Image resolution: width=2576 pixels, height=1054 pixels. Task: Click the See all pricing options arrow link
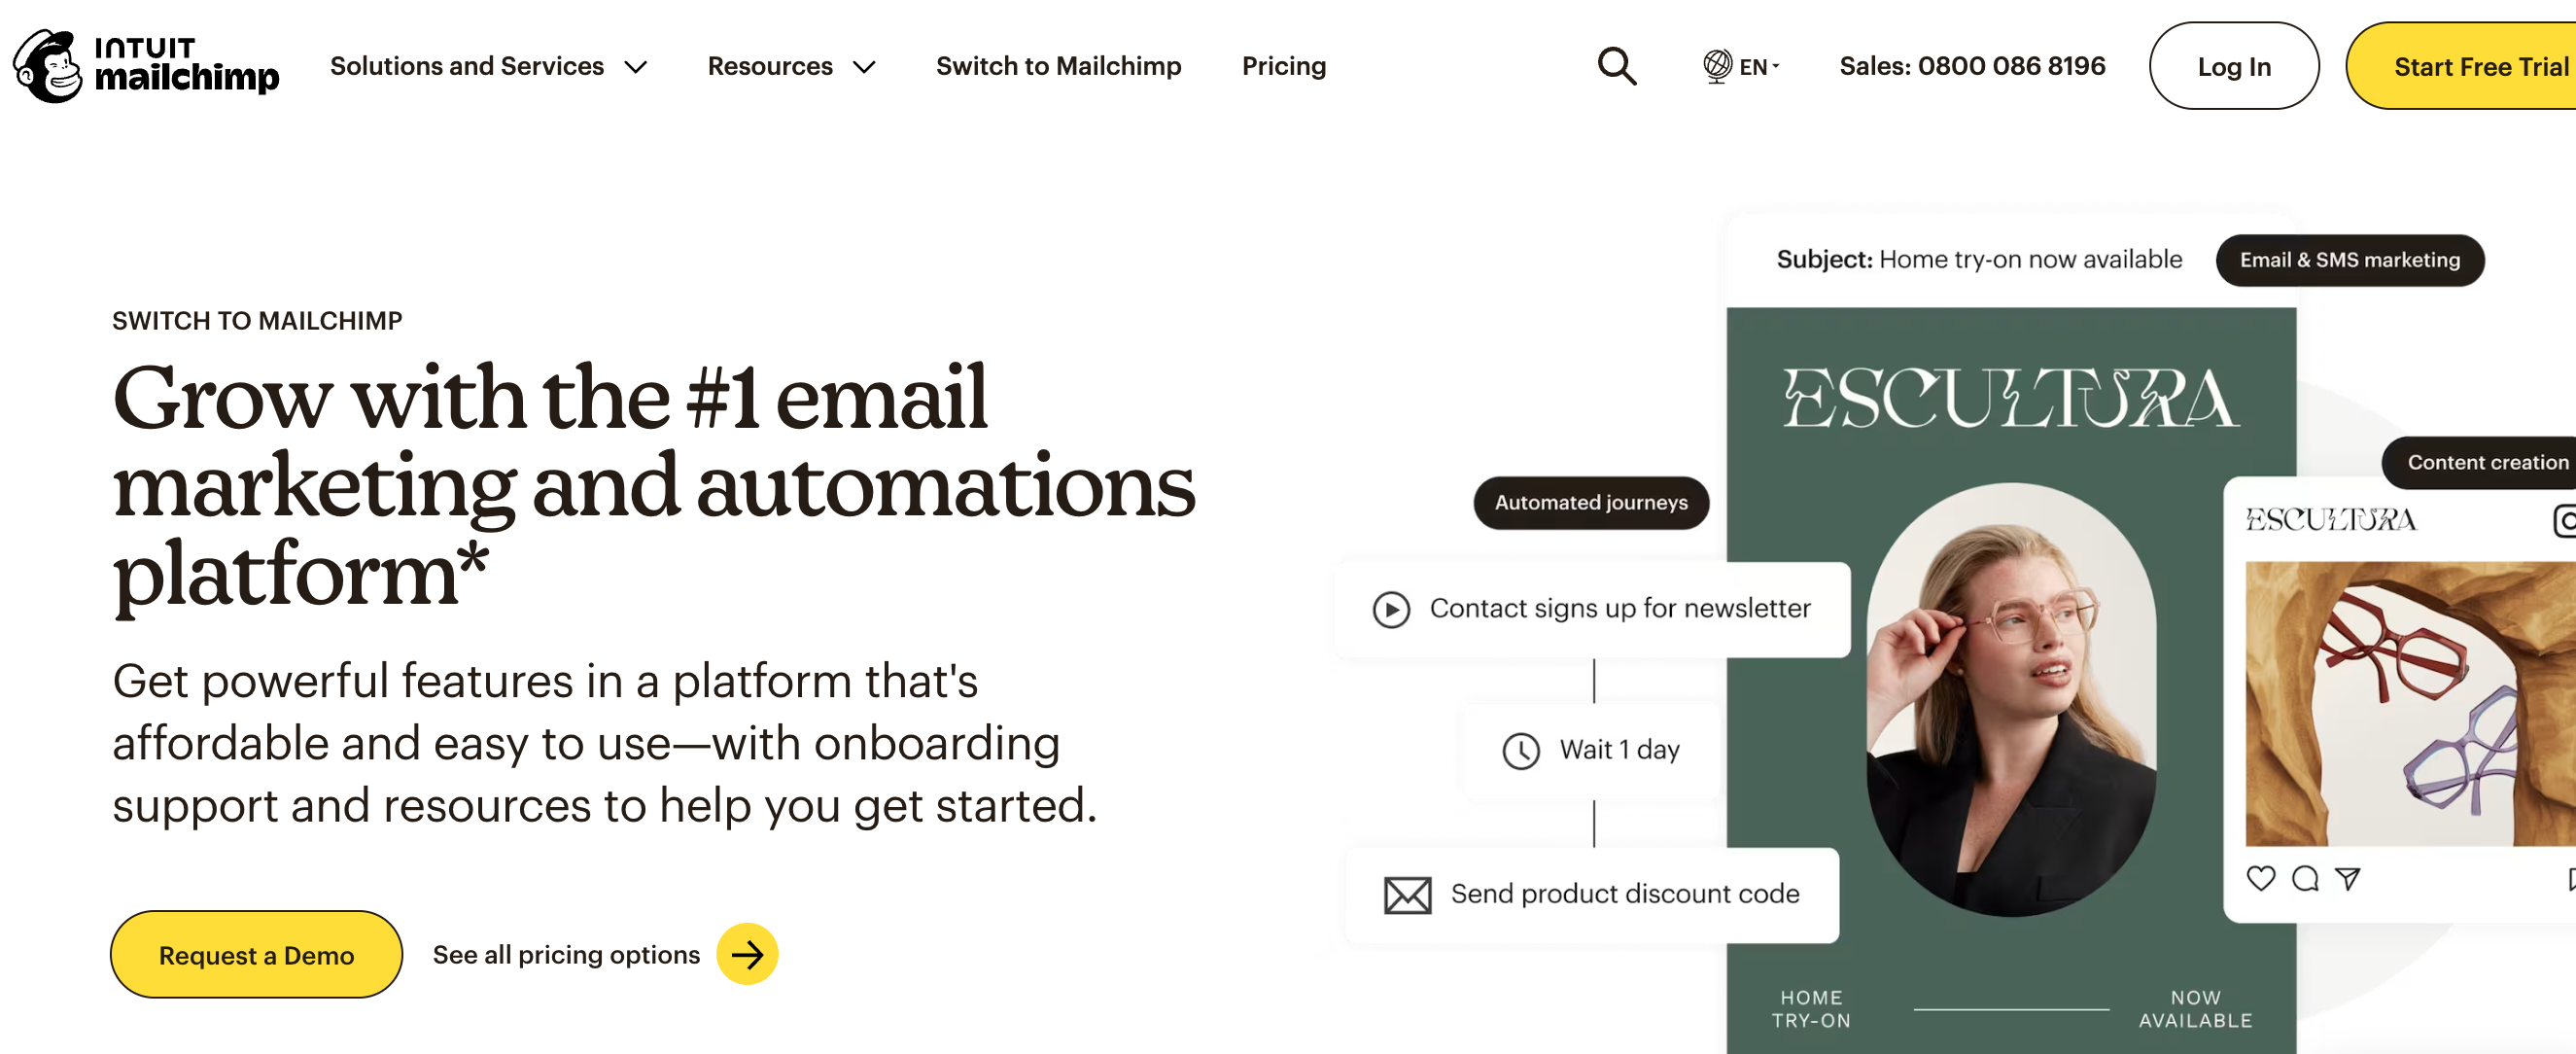pyautogui.click(x=749, y=954)
